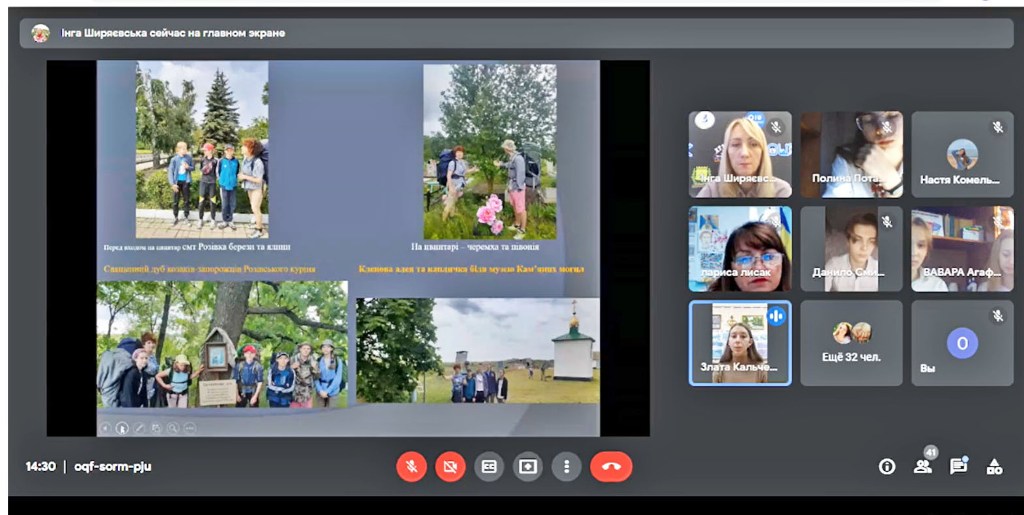
Task: Unmute the microphone in the call controls
Action: click(411, 466)
